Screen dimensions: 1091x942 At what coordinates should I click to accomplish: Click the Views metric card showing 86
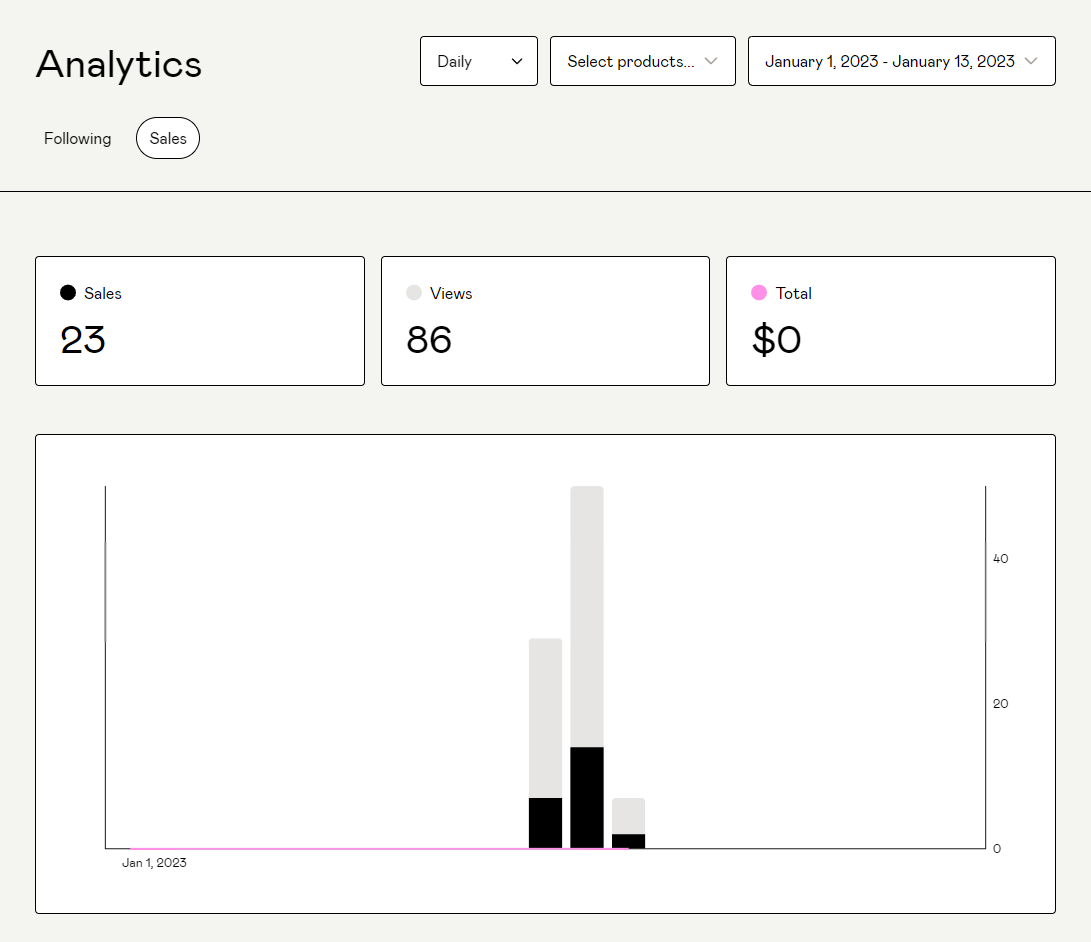point(545,320)
